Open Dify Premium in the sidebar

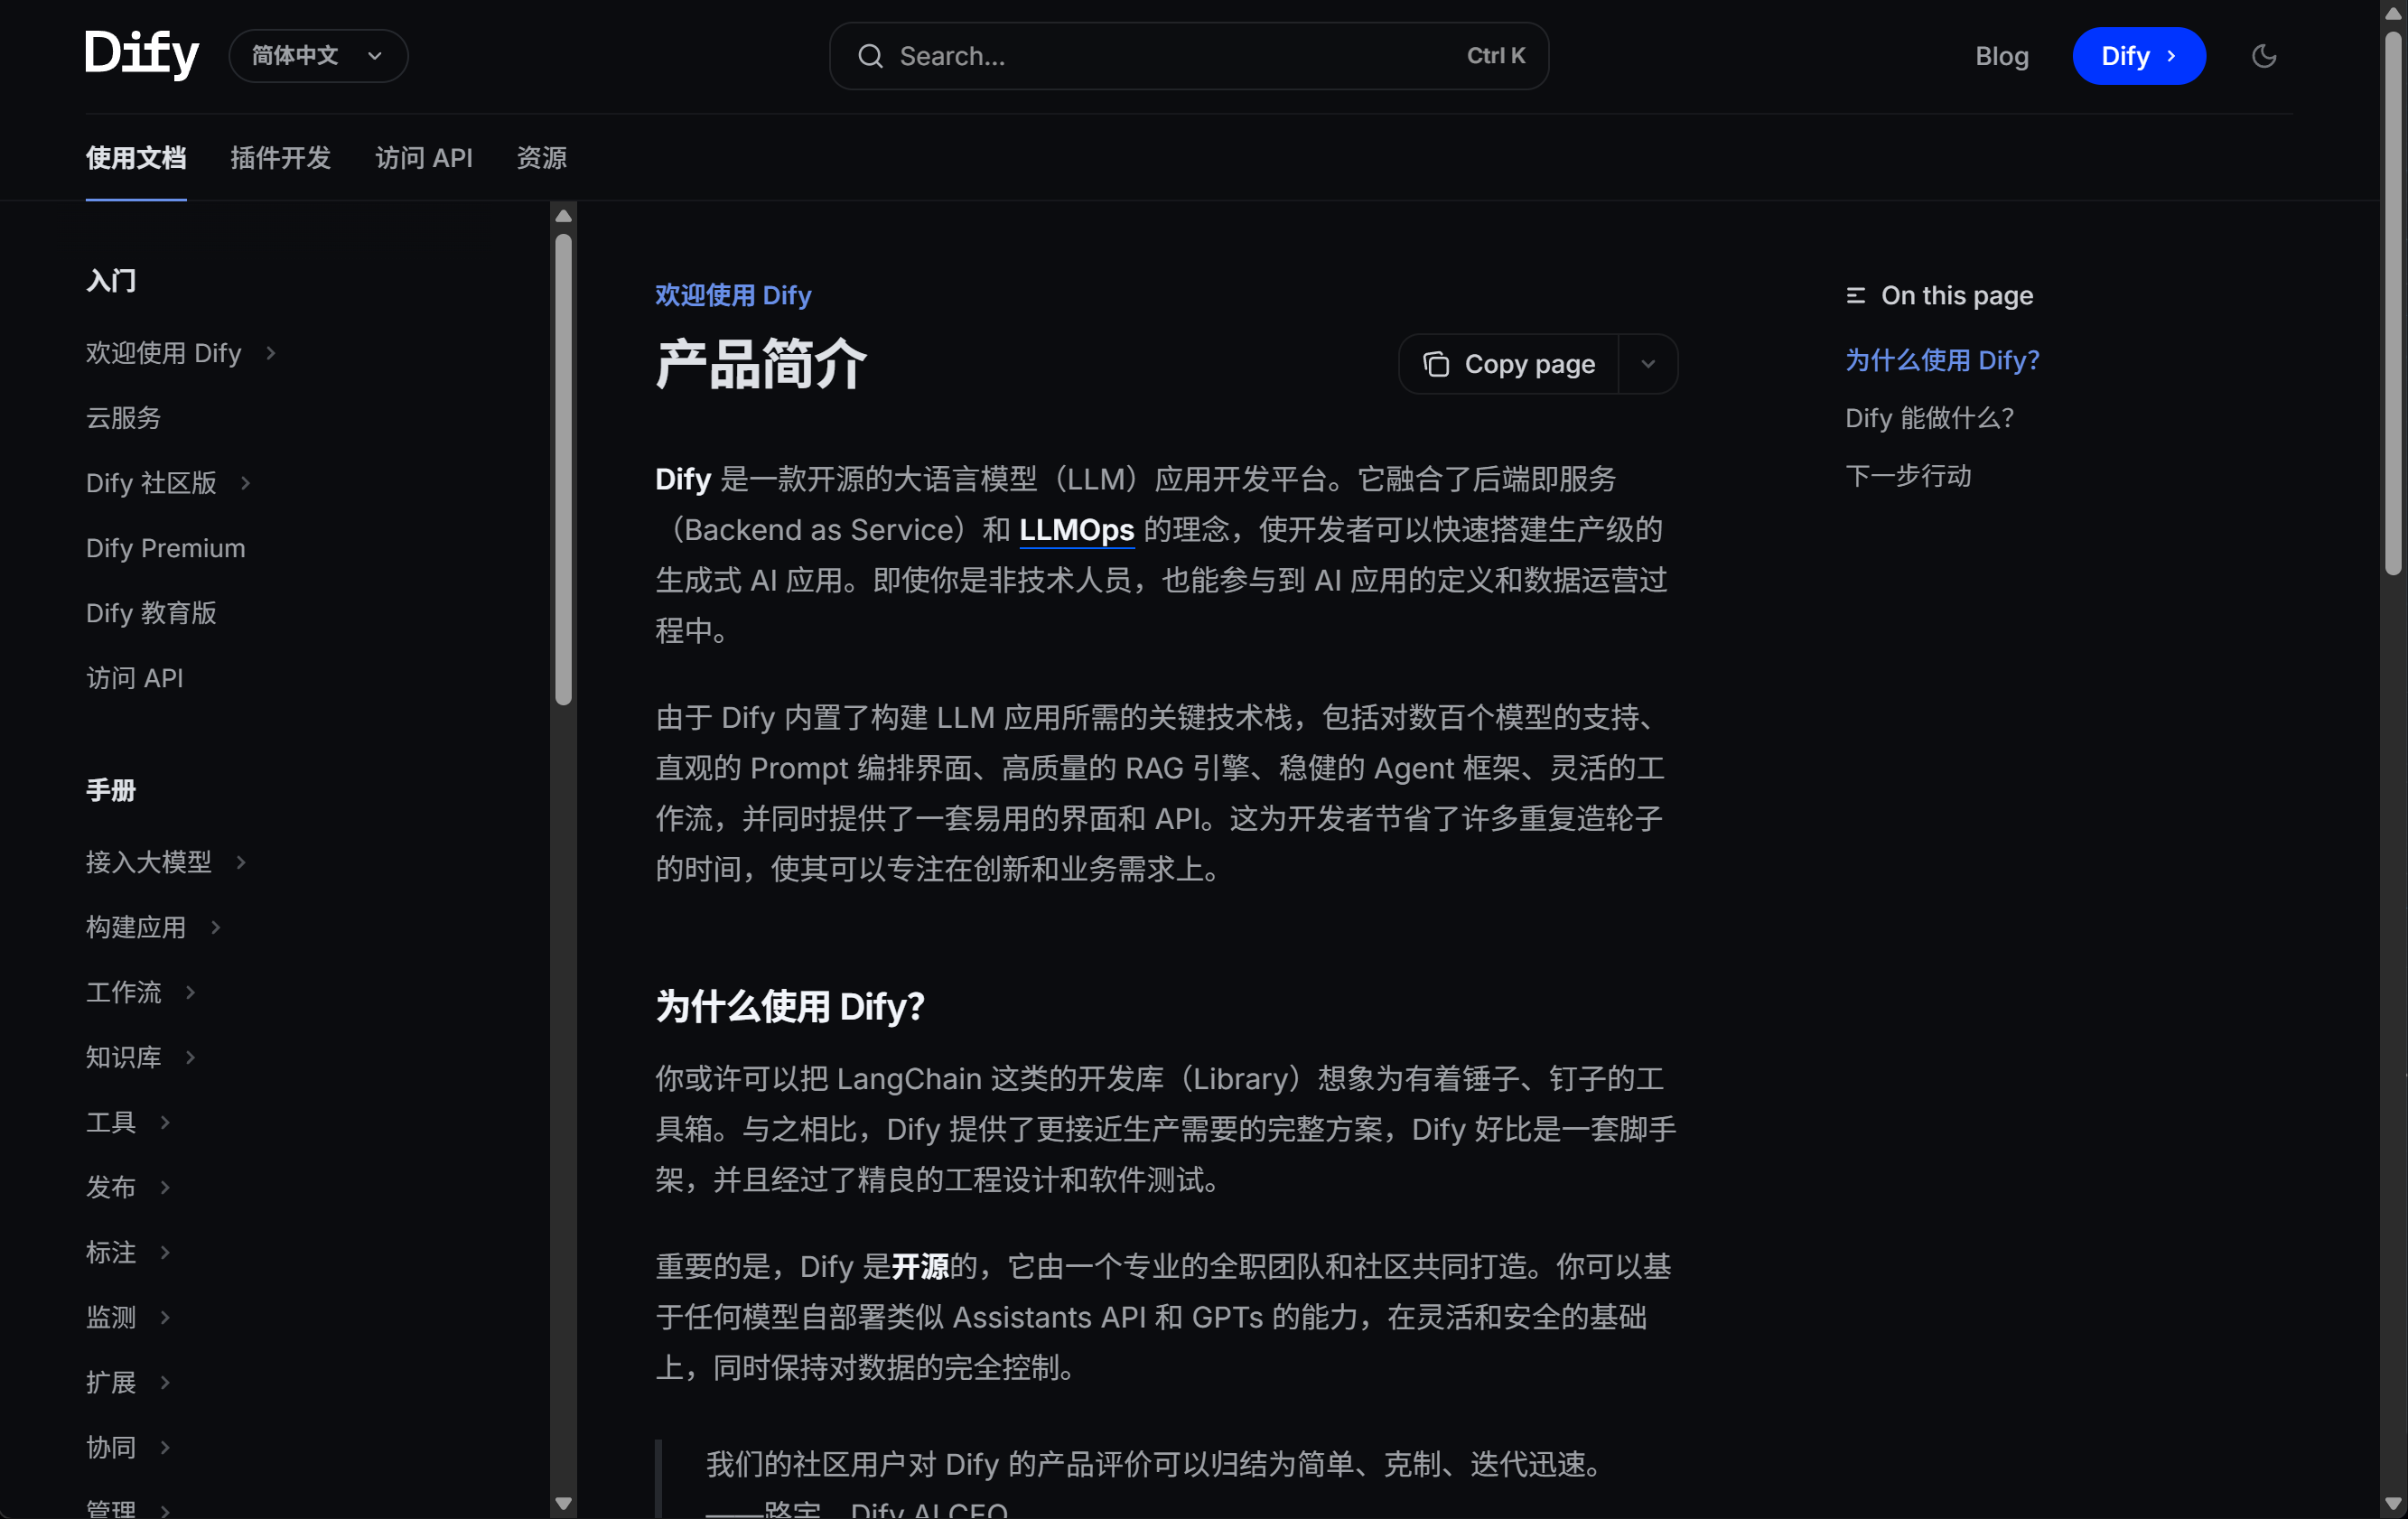coord(166,548)
